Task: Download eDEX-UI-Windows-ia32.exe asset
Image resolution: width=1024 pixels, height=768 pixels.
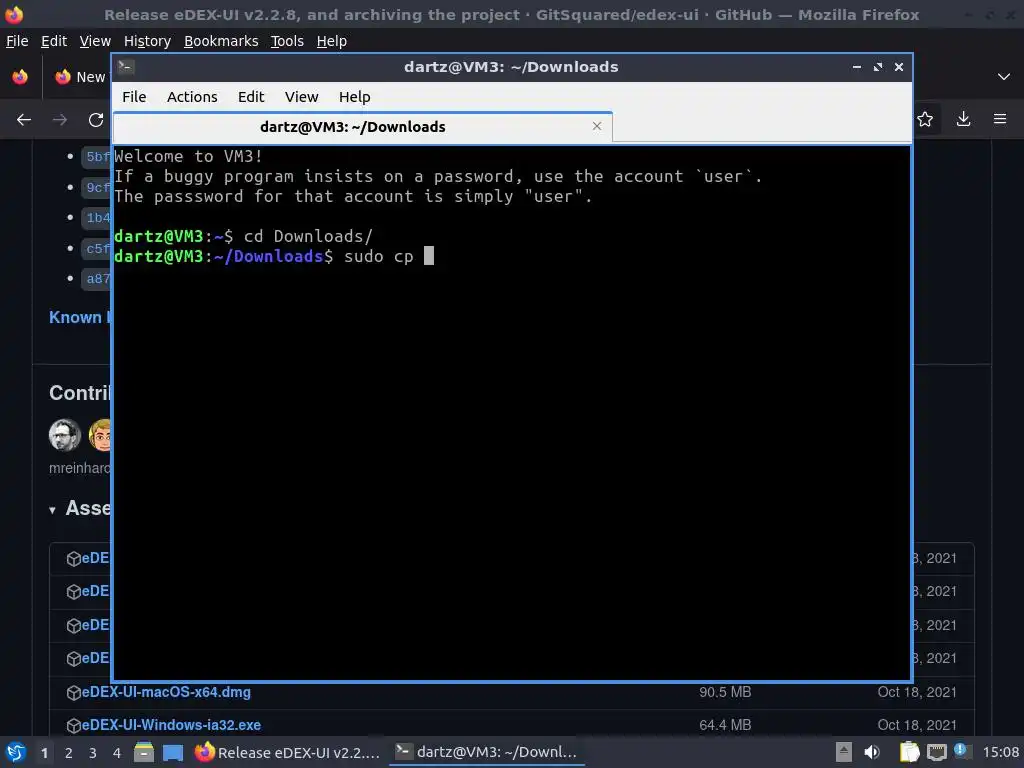Action: click(x=171, y=725)
